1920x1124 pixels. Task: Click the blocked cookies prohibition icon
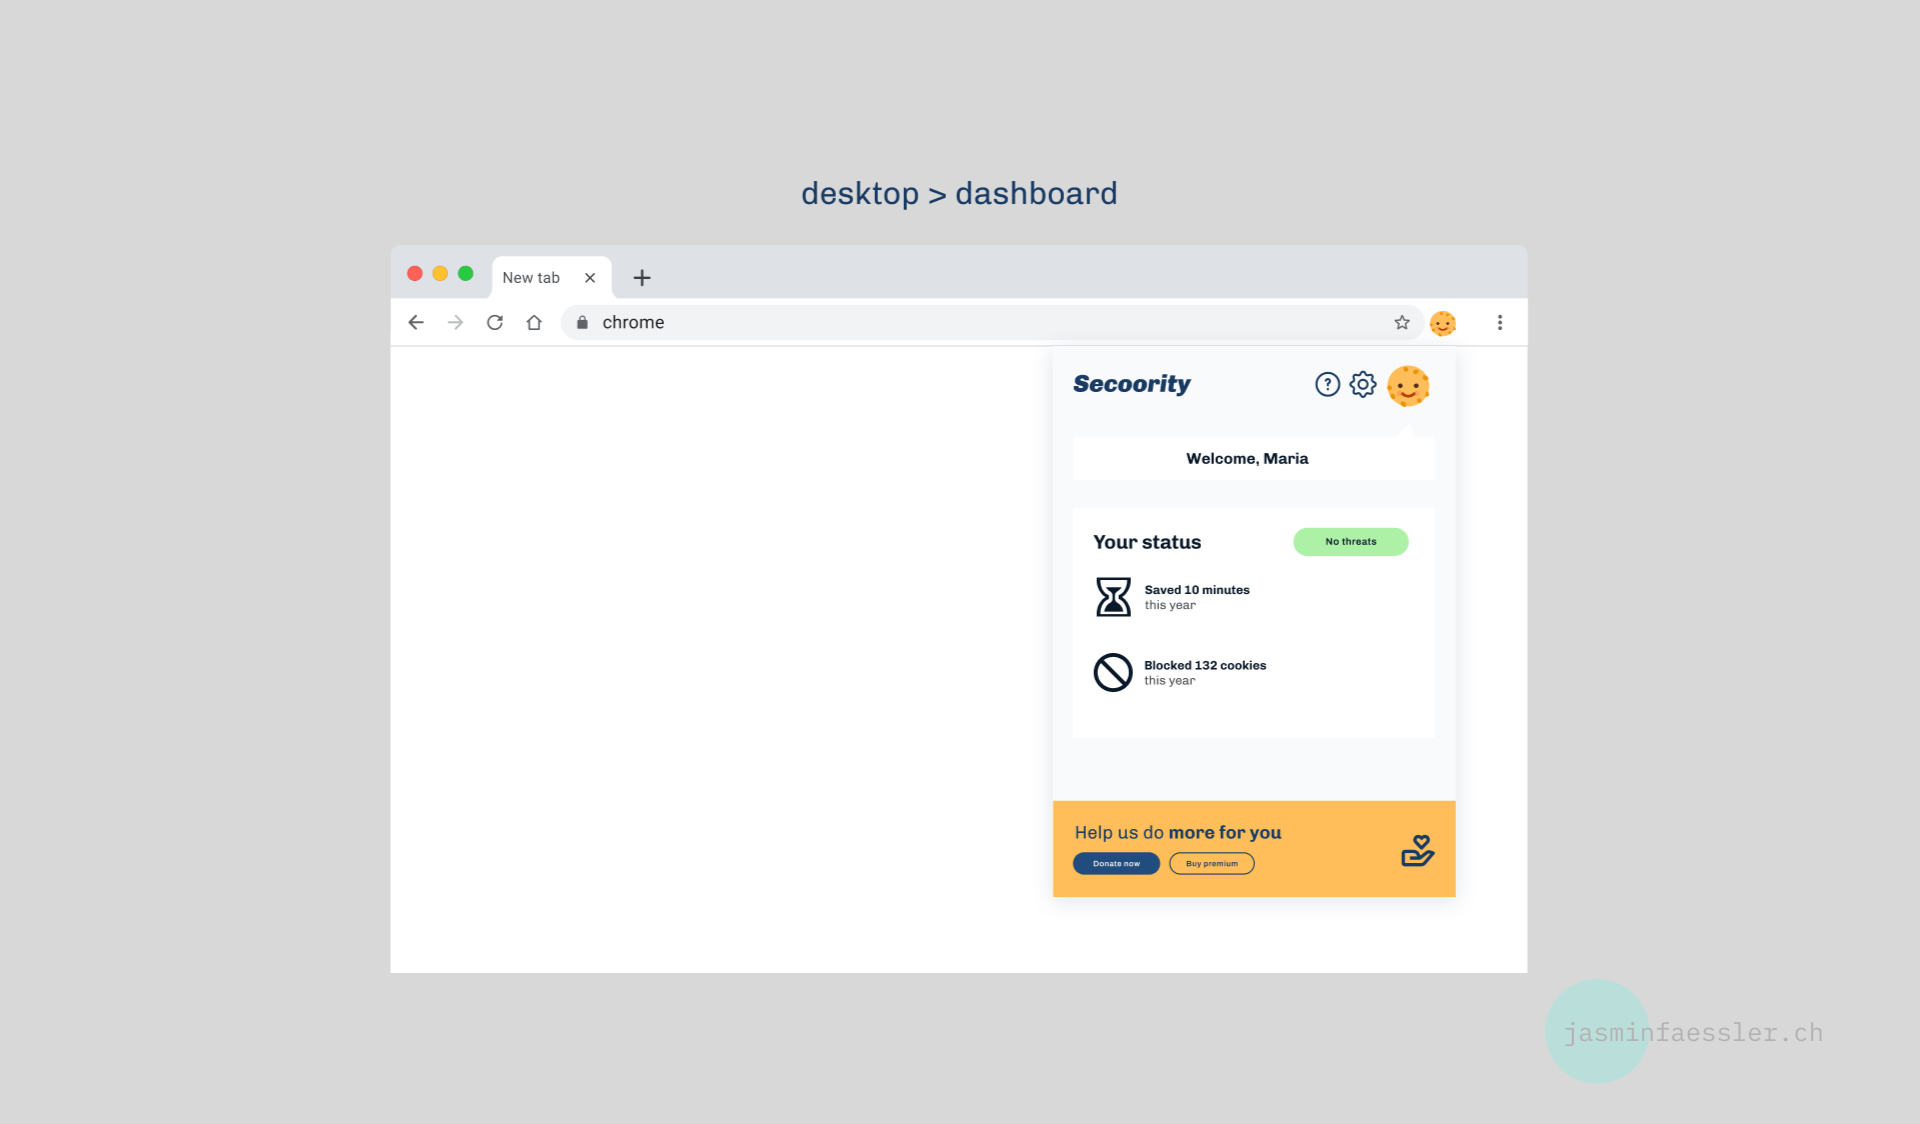[1113, 673]
